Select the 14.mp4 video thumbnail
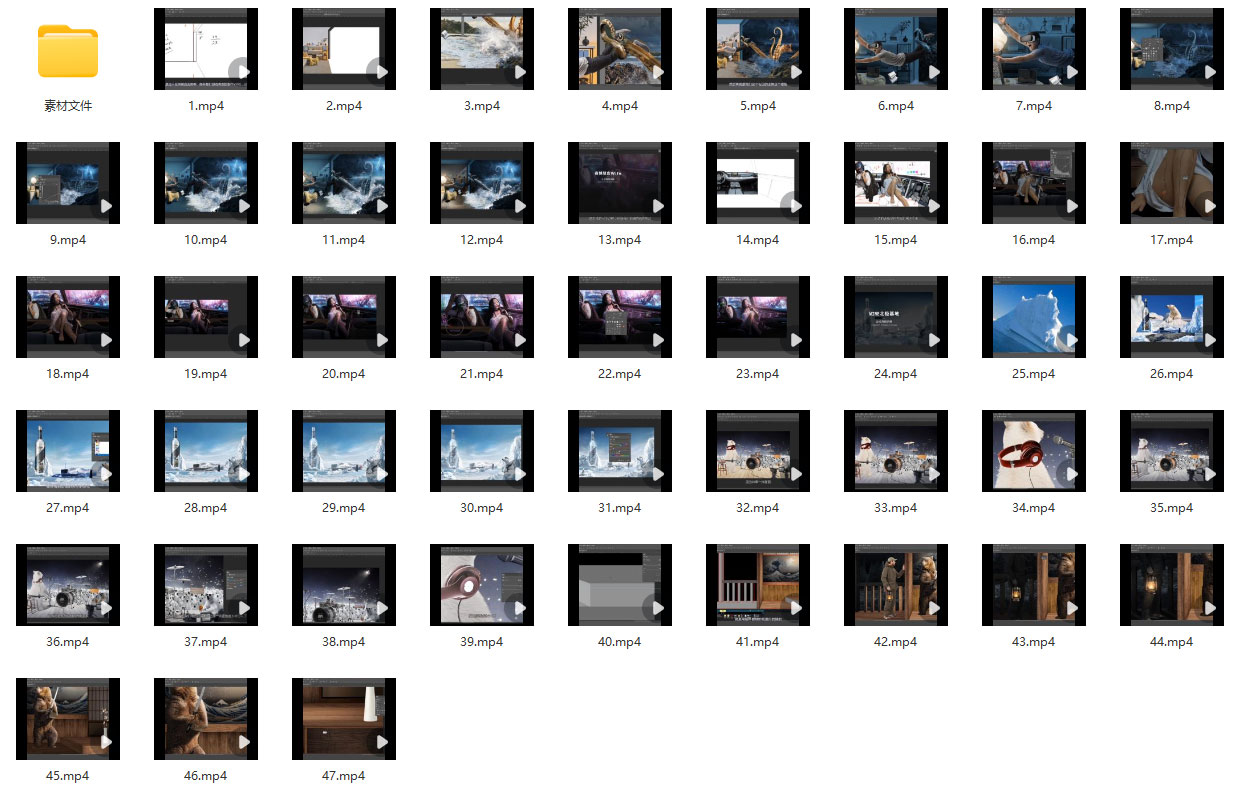 (x=758, y=183)
